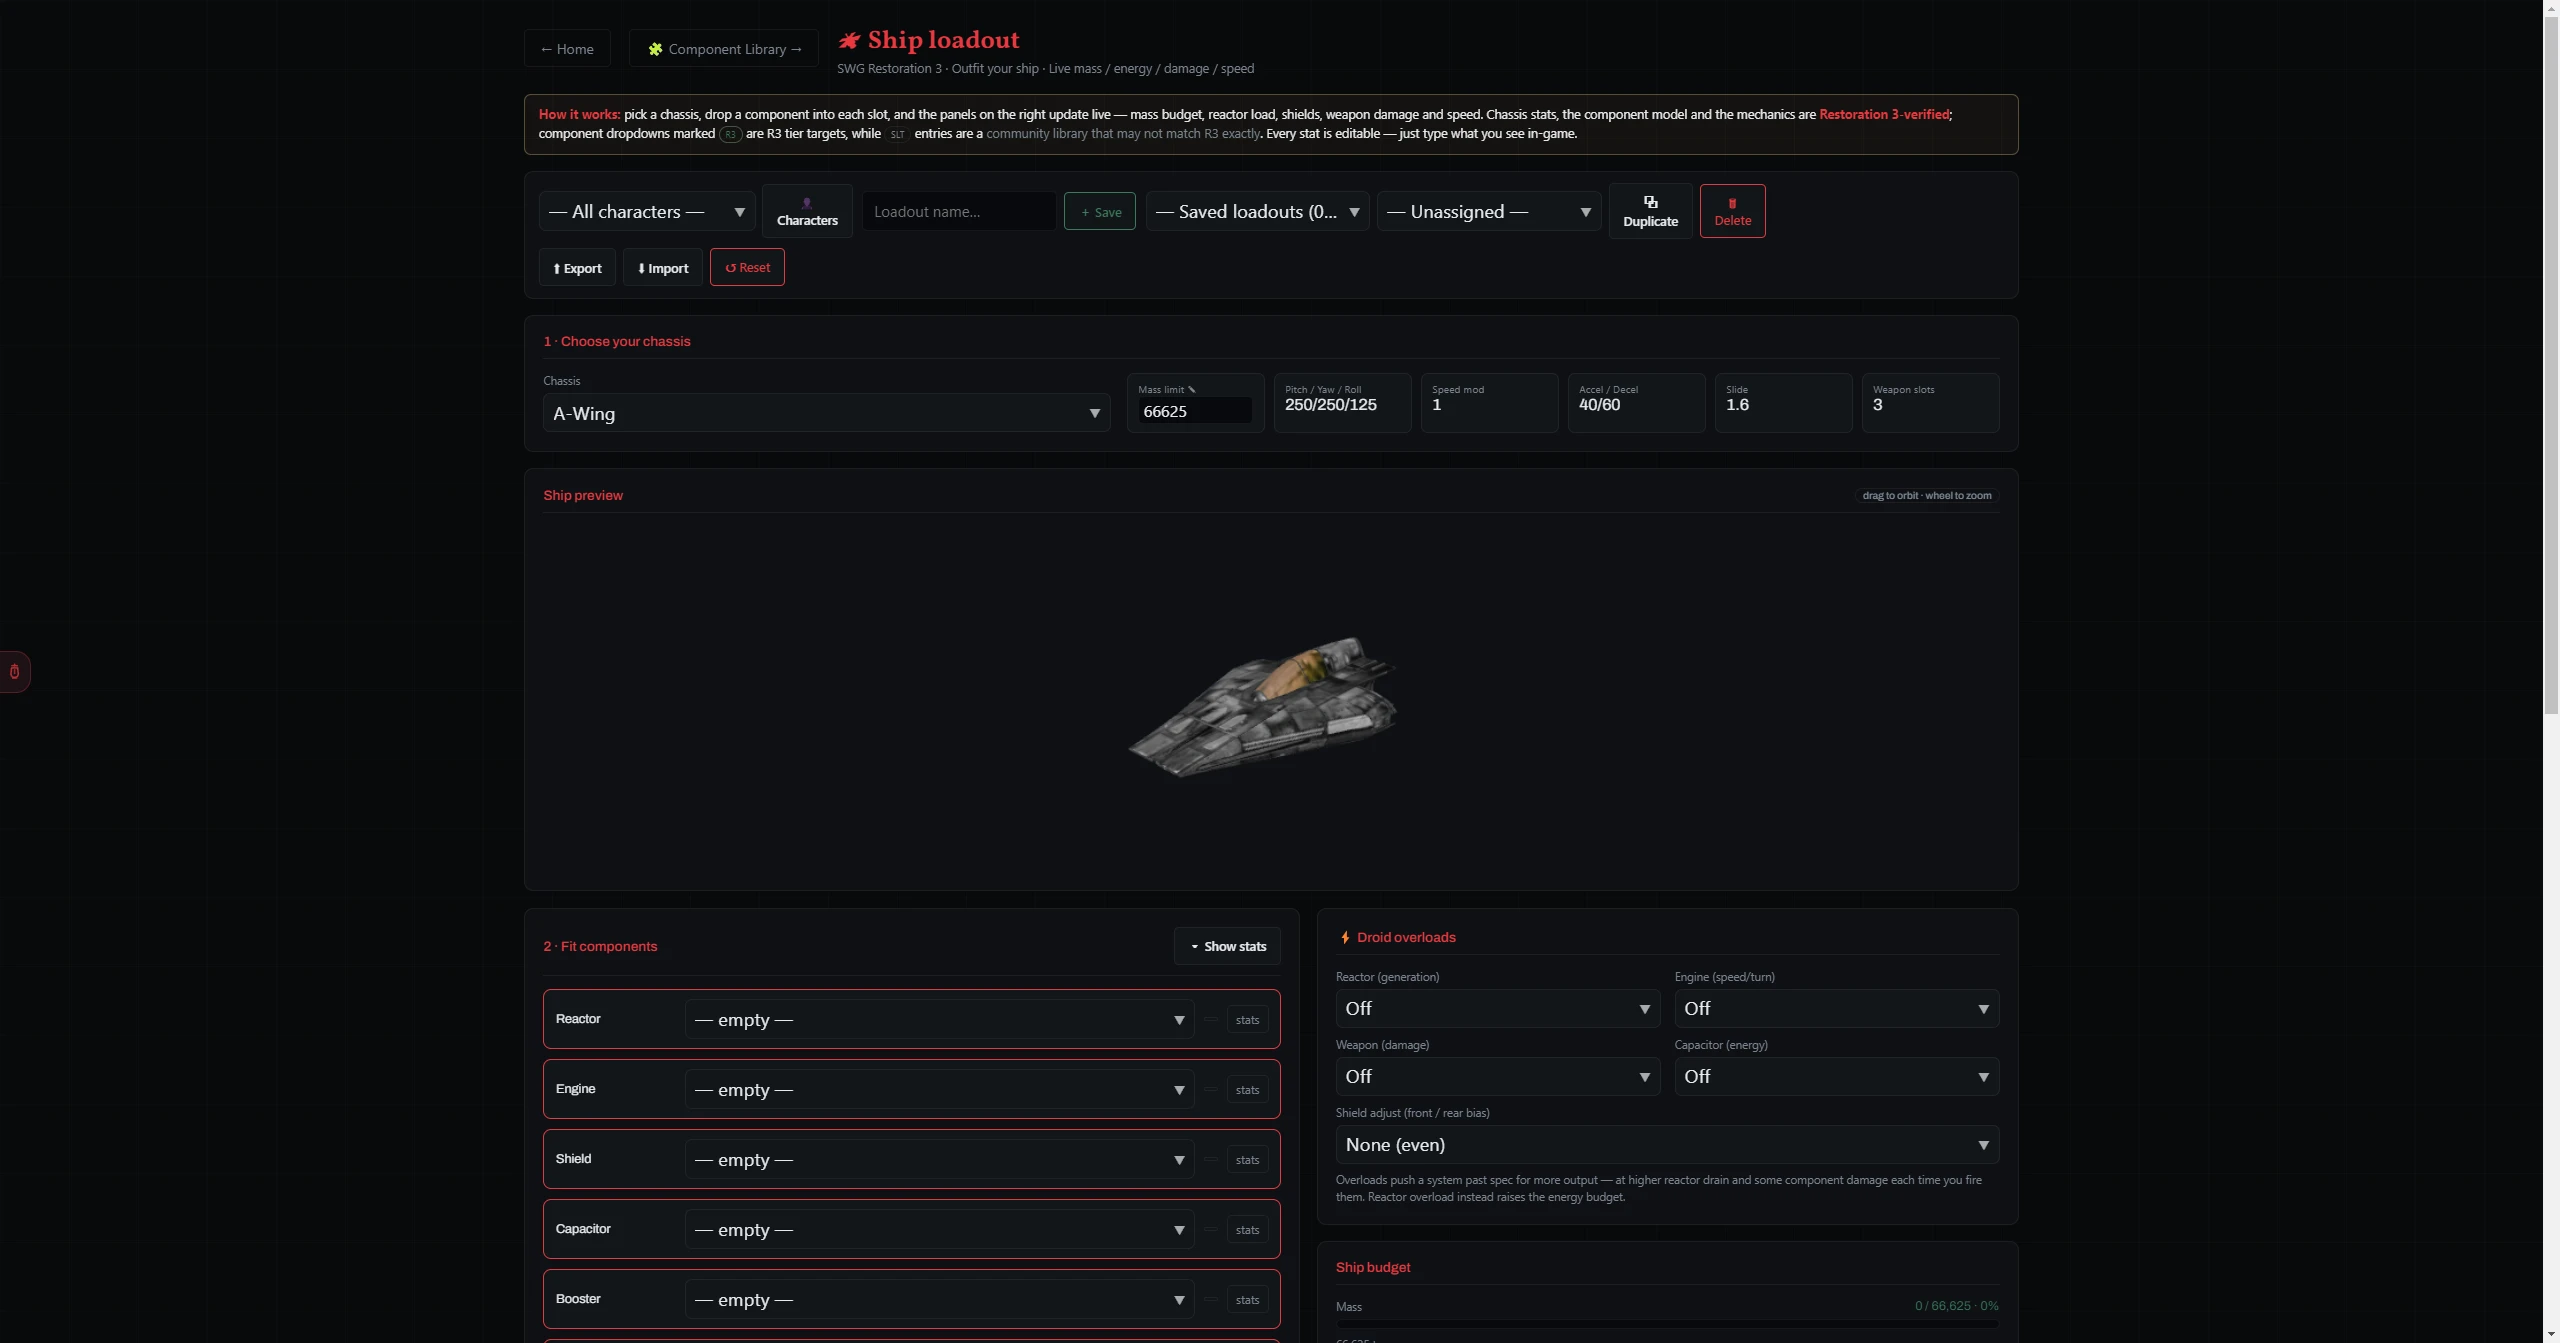
Task: Set the Reactor (generation) overload level
Action: click(1497, 1008)
